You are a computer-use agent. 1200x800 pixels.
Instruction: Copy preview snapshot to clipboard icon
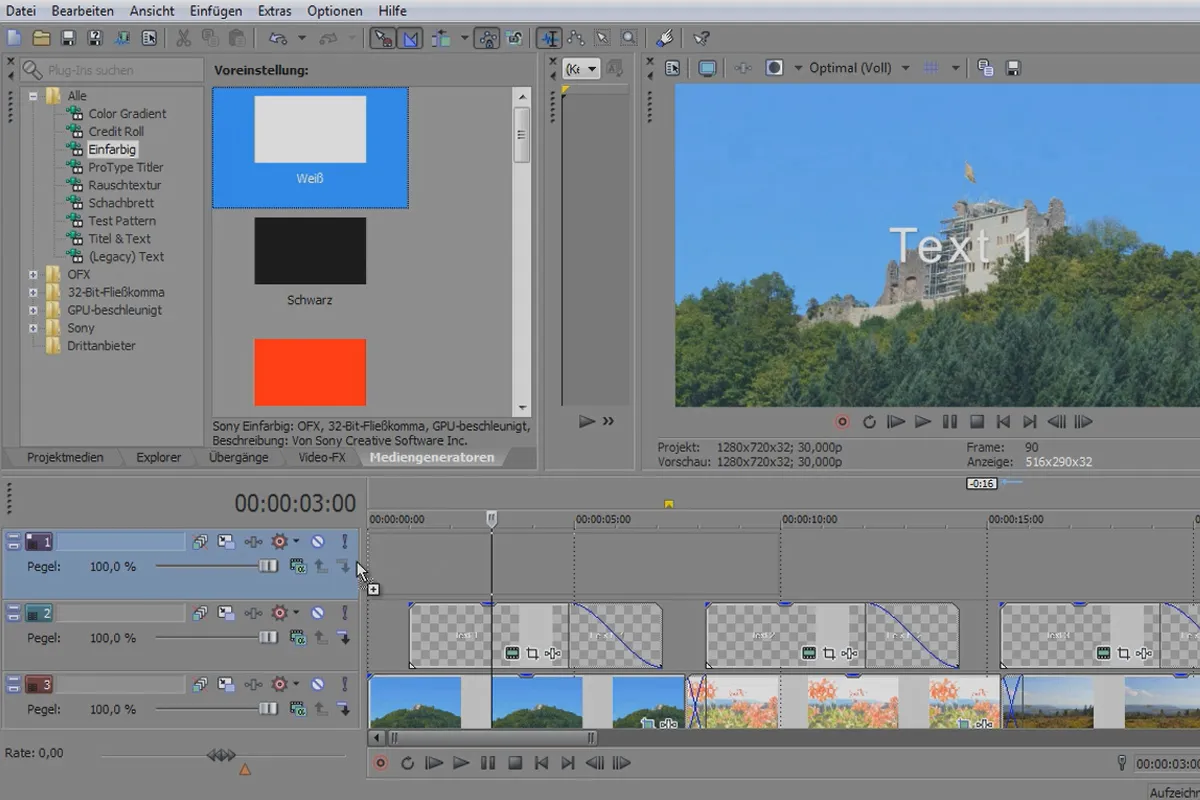[985, 68]
